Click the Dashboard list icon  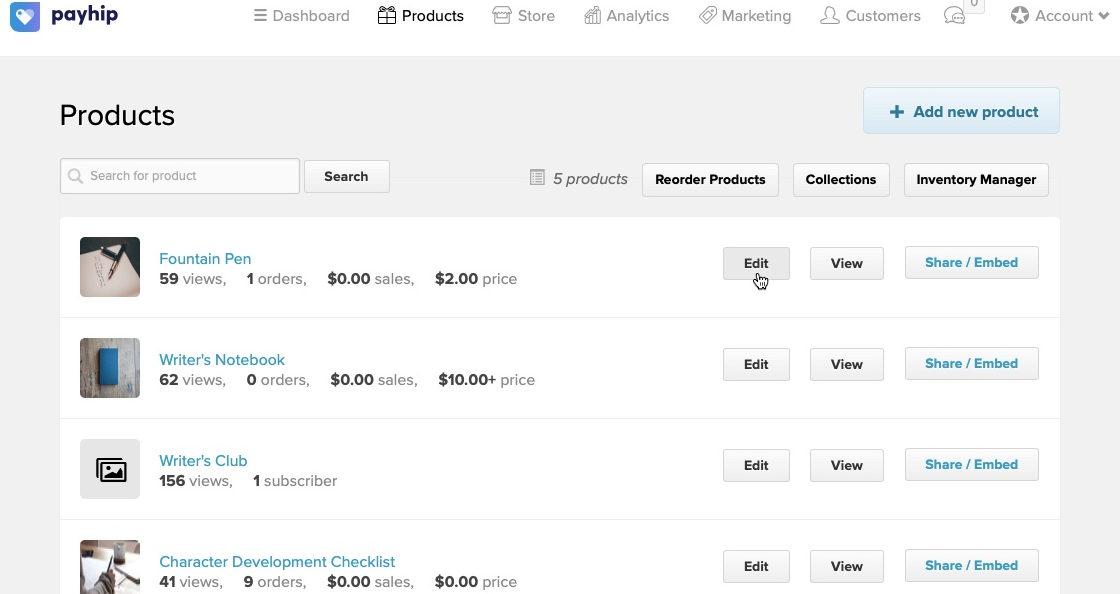[x=259, y=14]
